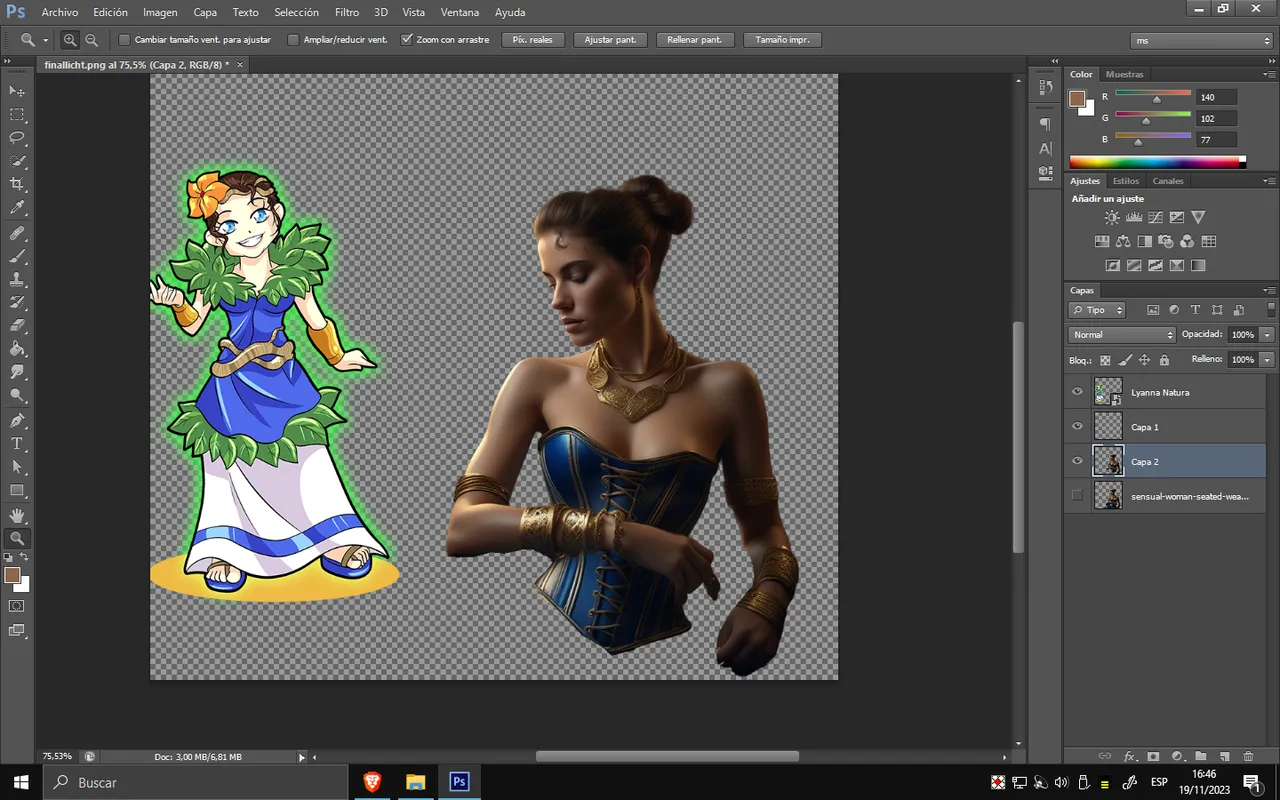Show the sensual-woman-seated layer
The height and width of the screenshot is (800, 1280).
pyautogui.click(x=1077, y=496)
